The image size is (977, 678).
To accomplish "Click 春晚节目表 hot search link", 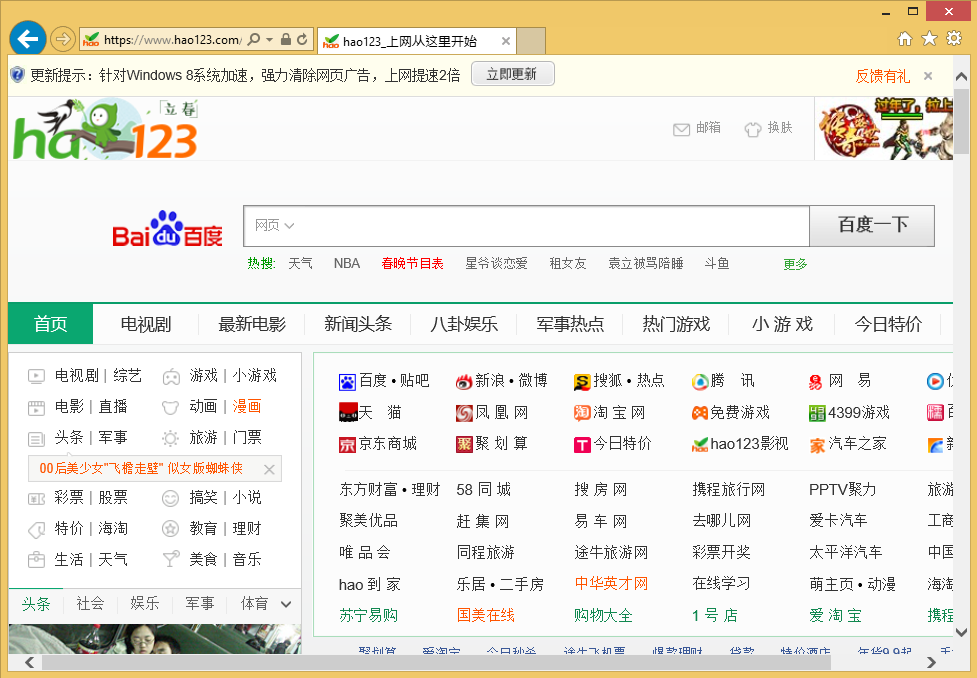I will pyautogui.click(x=412, y=264).
